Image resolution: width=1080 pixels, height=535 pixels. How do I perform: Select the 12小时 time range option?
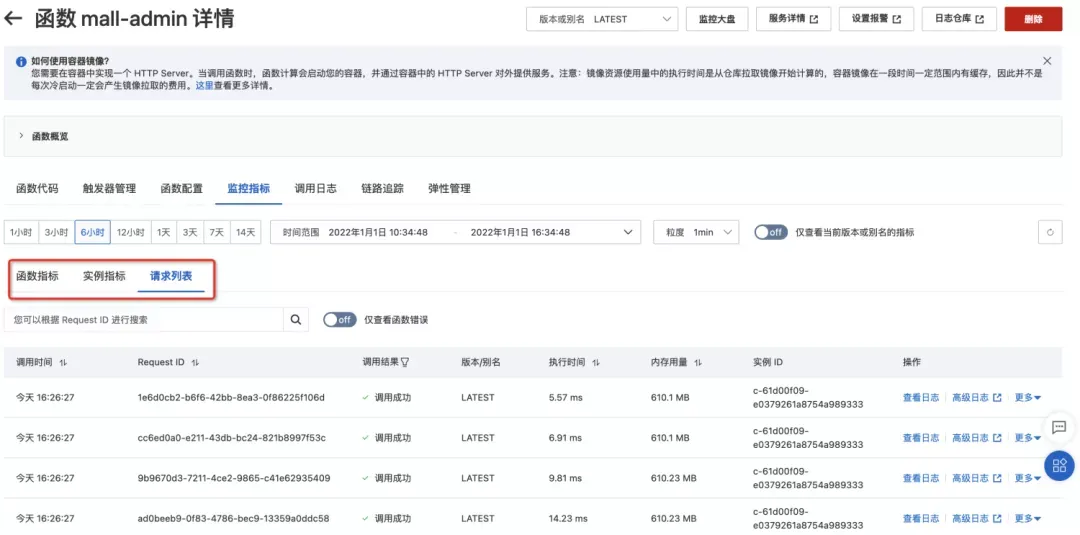[130, 233]
